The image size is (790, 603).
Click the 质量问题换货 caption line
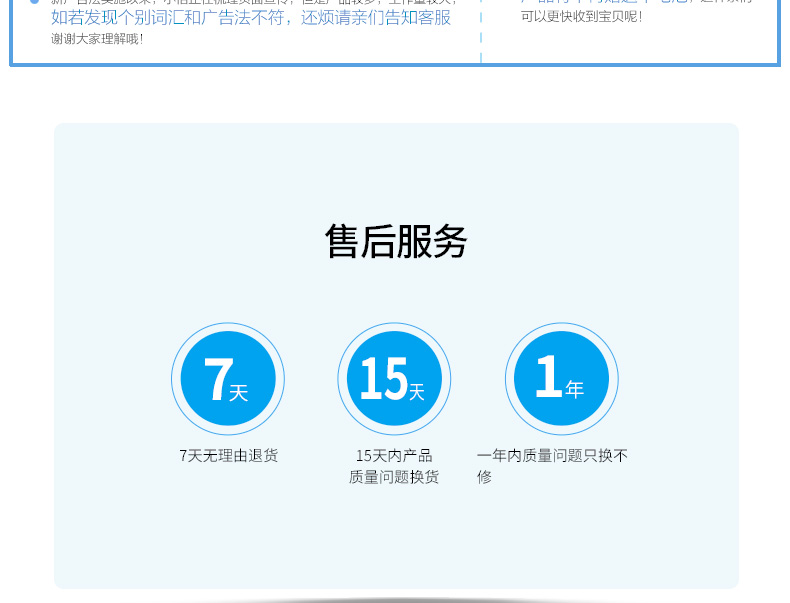click(394, 478)
